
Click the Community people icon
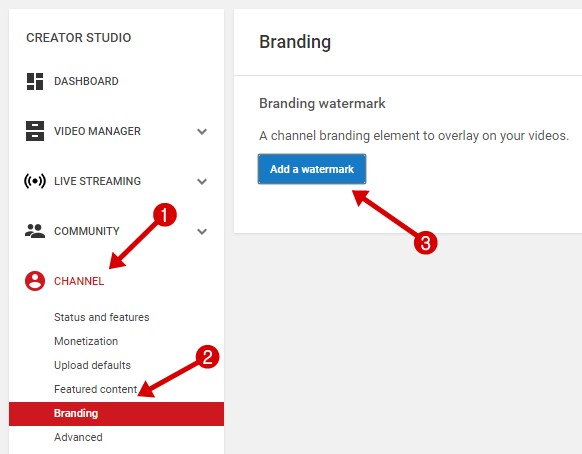pyautogui.click(x=35, y=231)
